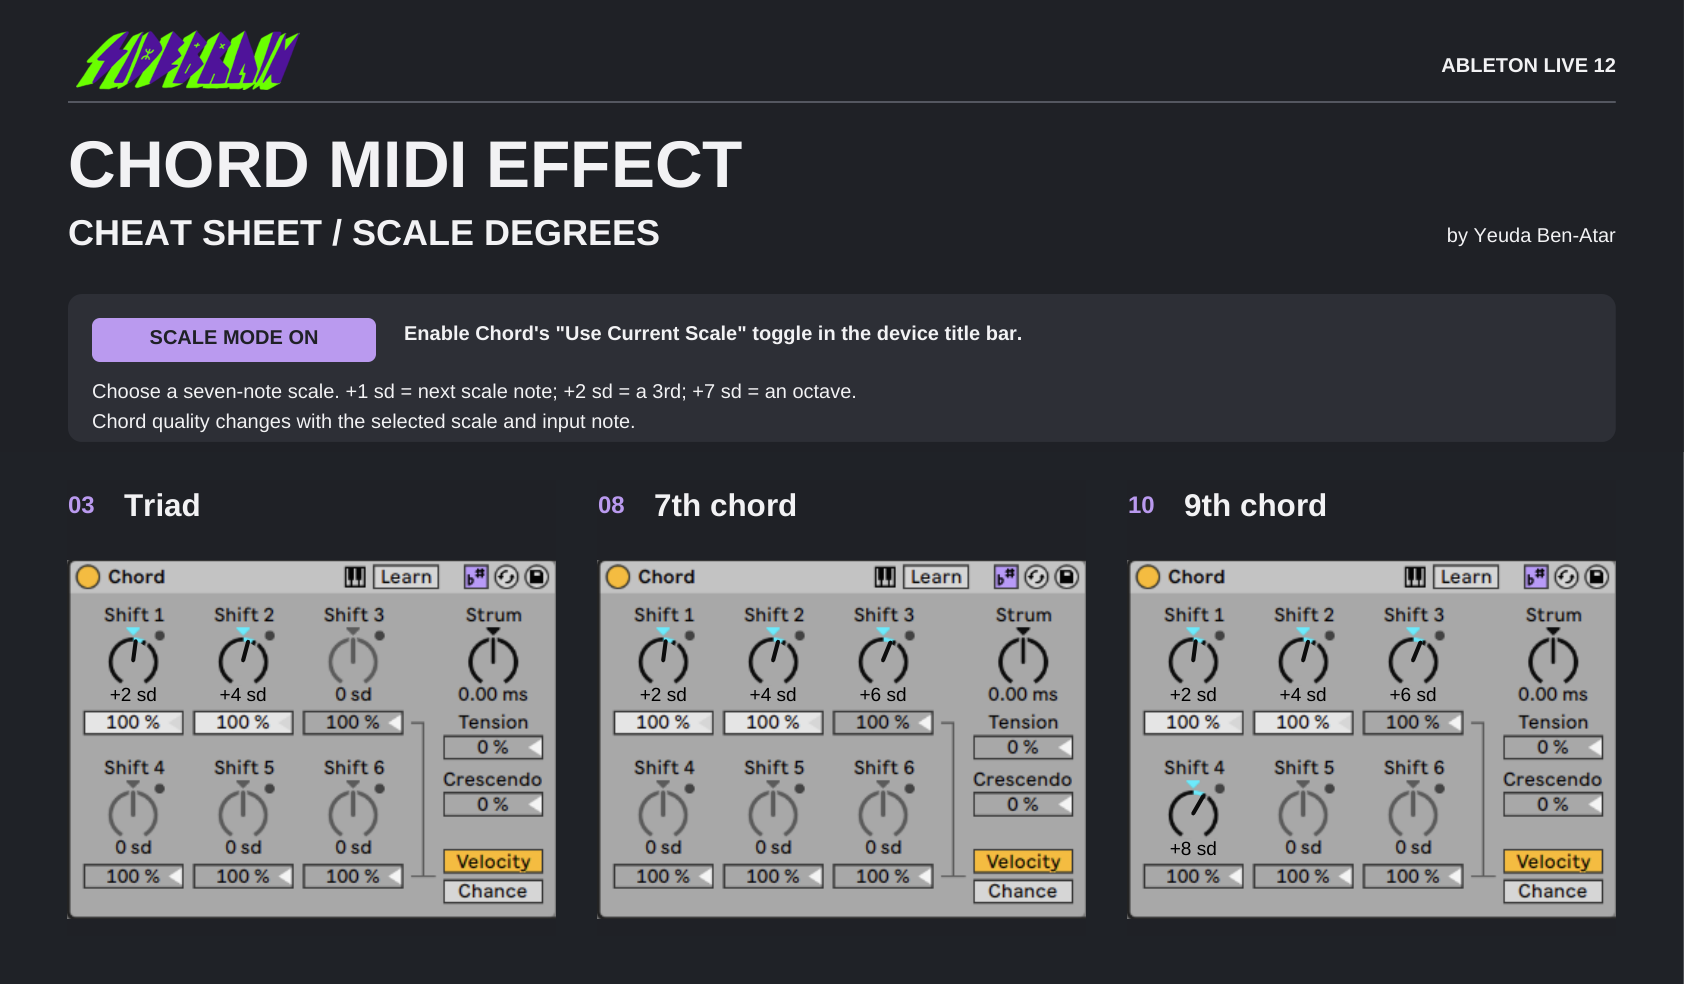Click the Shift 3 knob in the Triad device

353,658
